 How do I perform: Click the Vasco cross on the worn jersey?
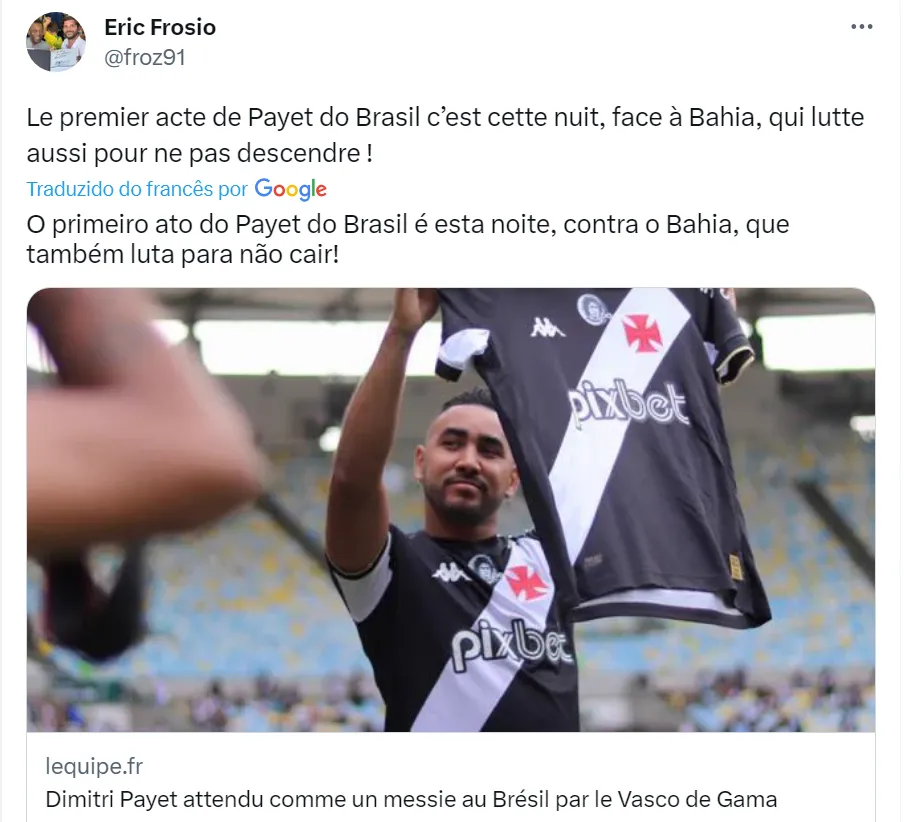tap(526, 582)
